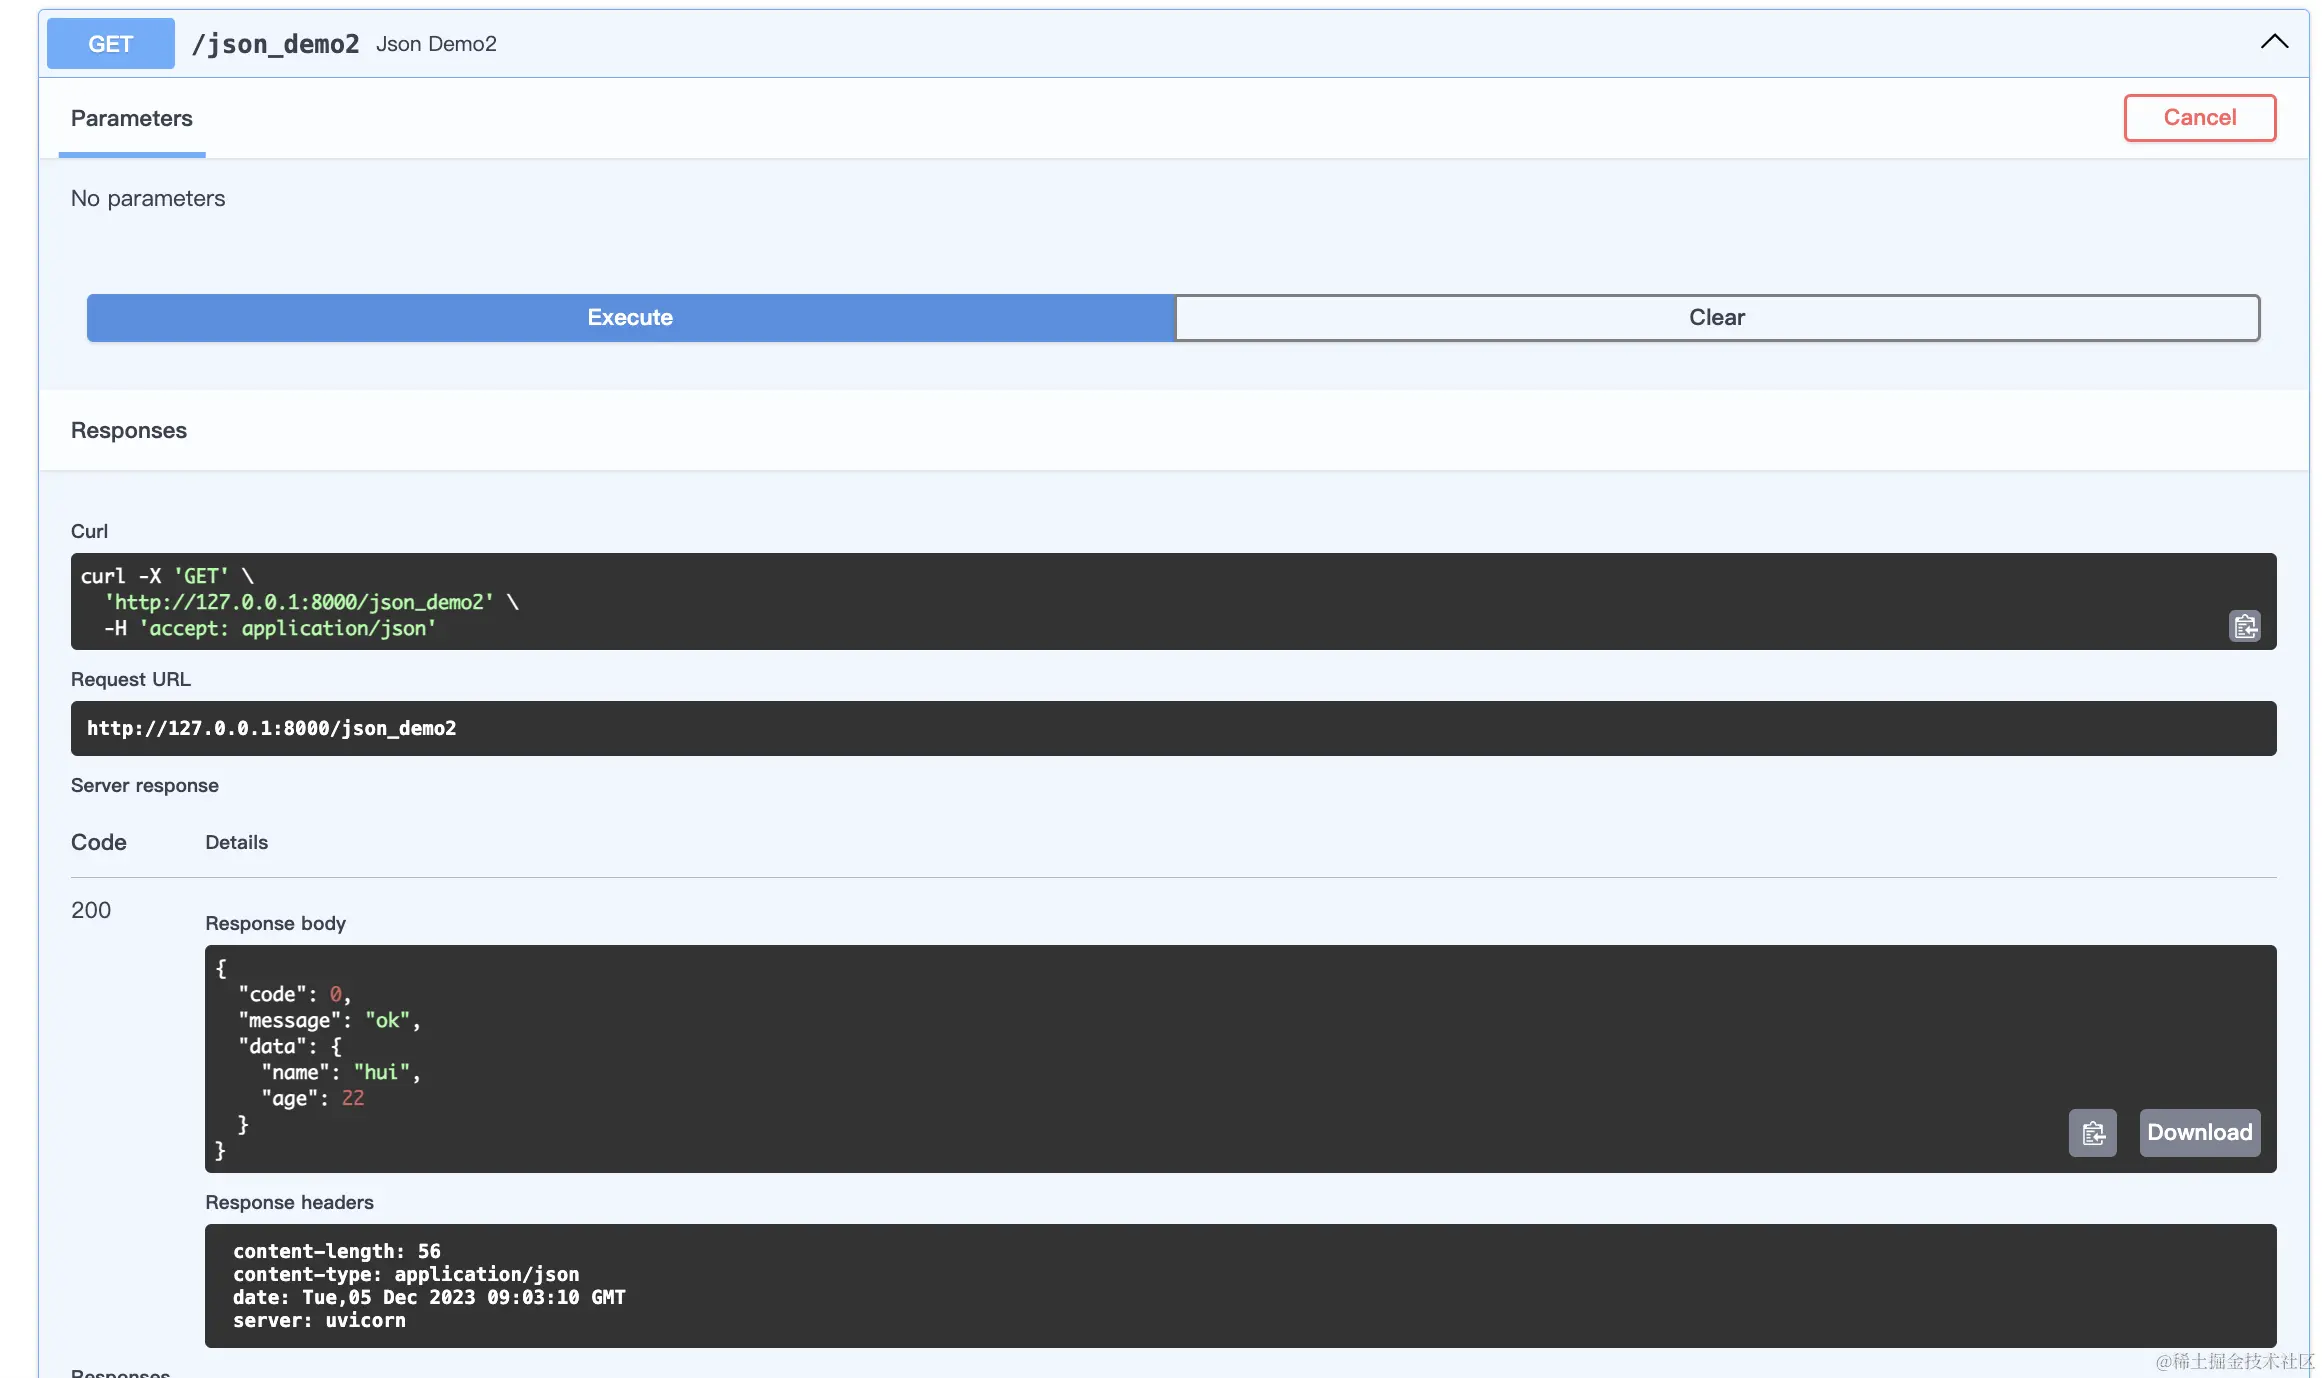Copy the response body to clipboard
This screenshot has width=2322, height=1378.
tap(2093, 1132)
